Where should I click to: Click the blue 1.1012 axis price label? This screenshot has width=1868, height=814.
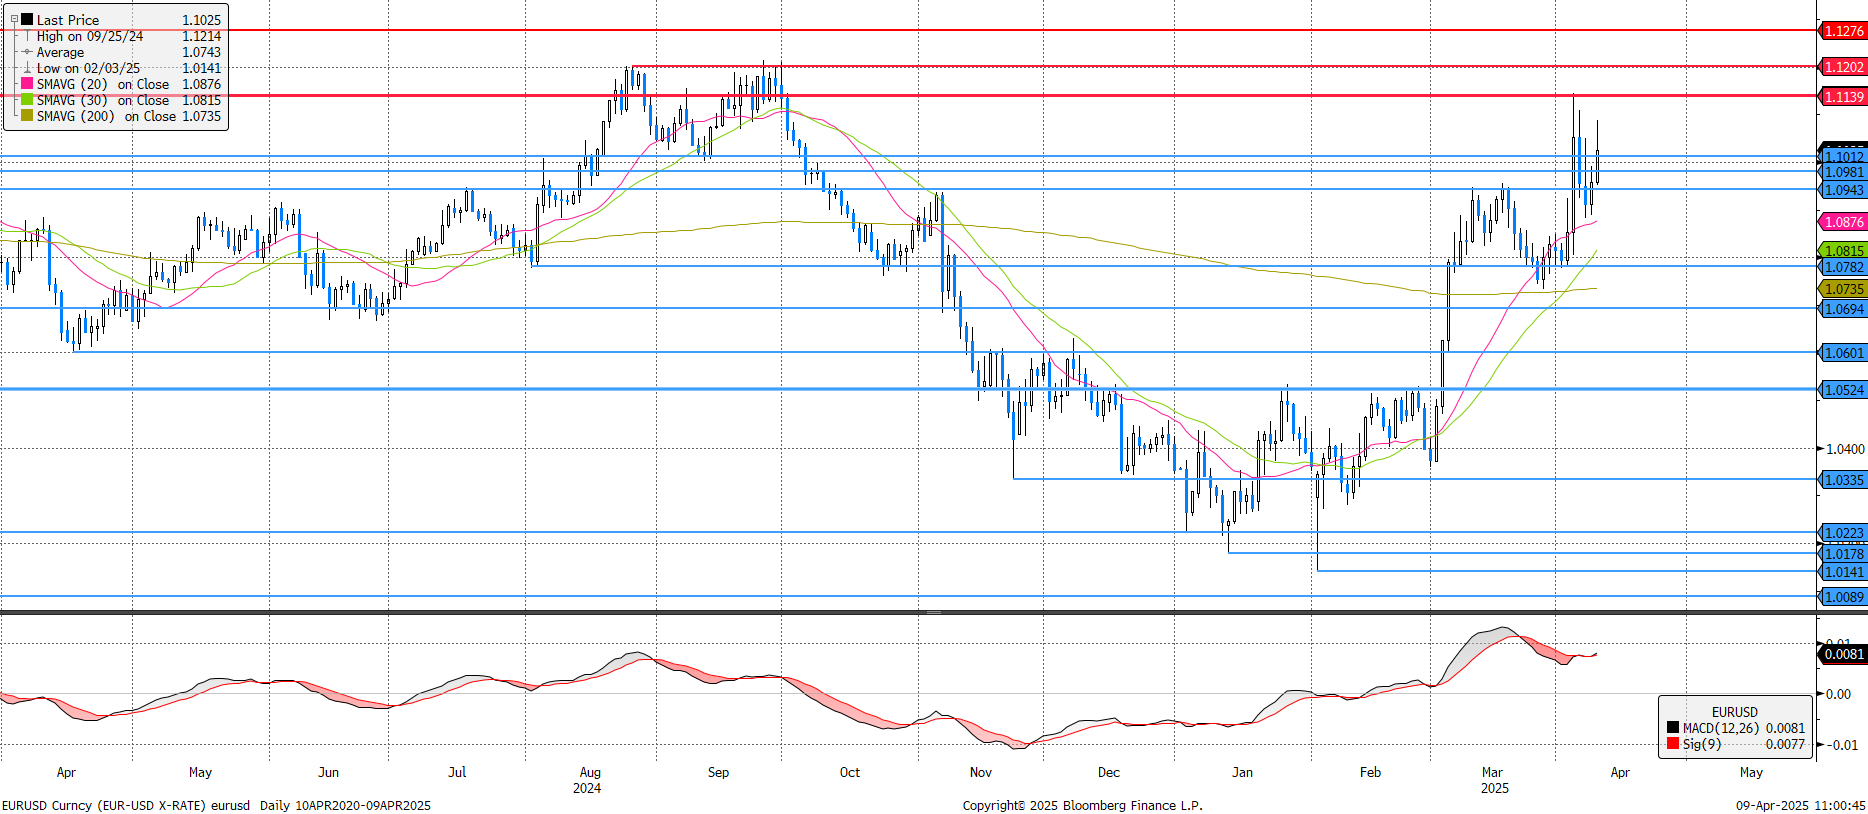(1843, 157)
